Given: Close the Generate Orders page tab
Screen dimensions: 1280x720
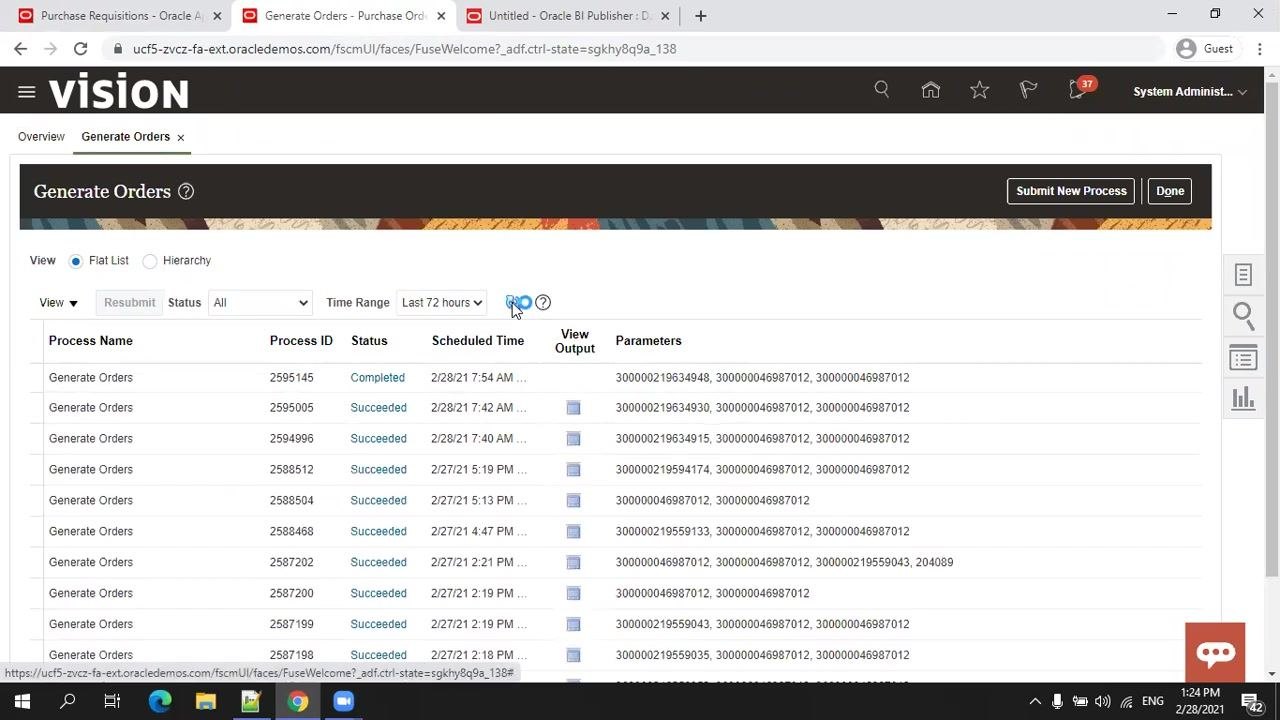Looking at the screenshot, I should coord(181,138).
